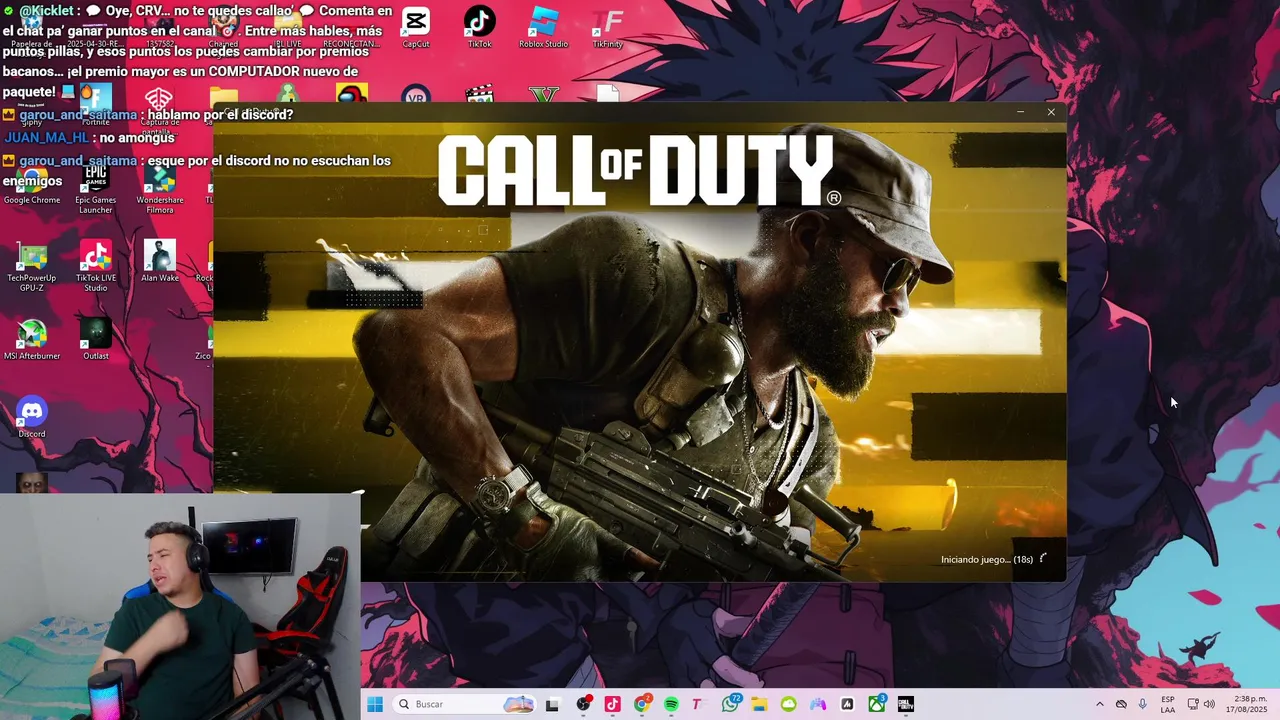
Task: Click the taskbar Buscar search box
Action: (466, 704)
